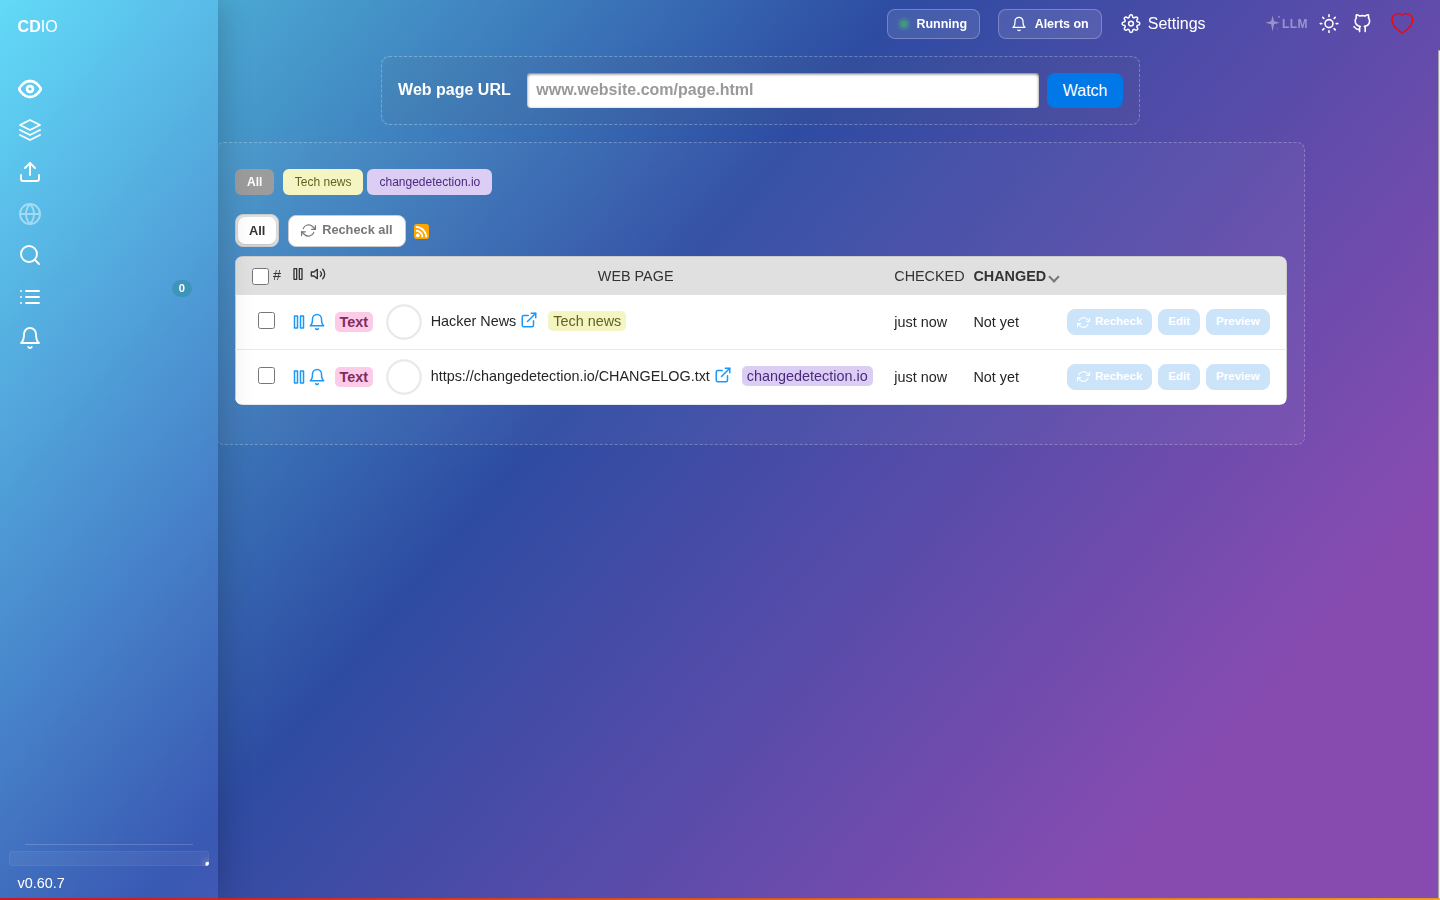1440x900 pixels.
Task: Recheck the Hacker News watch
Action: click(1110, 322)
